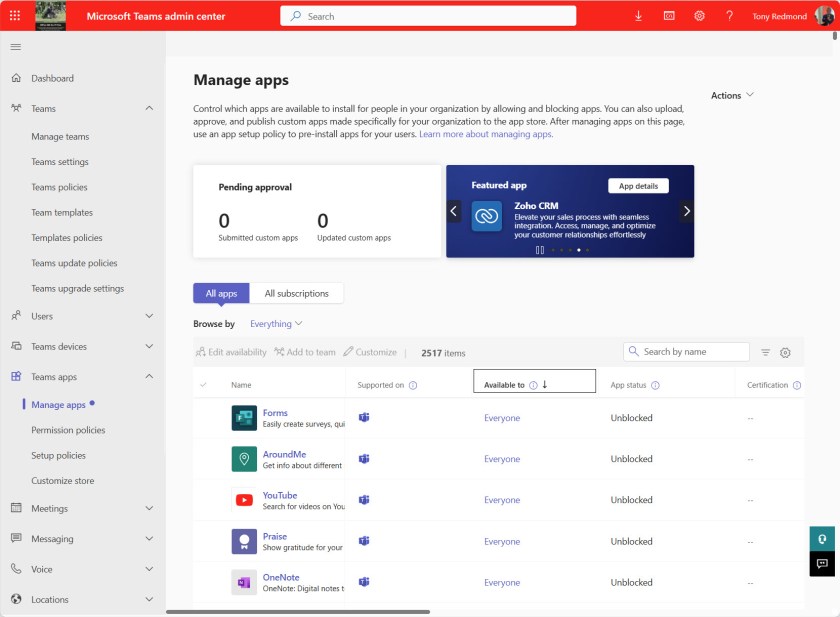Pause the featured app carousel
The width and height of the screenshot is (840, 617).
point(540,250)
